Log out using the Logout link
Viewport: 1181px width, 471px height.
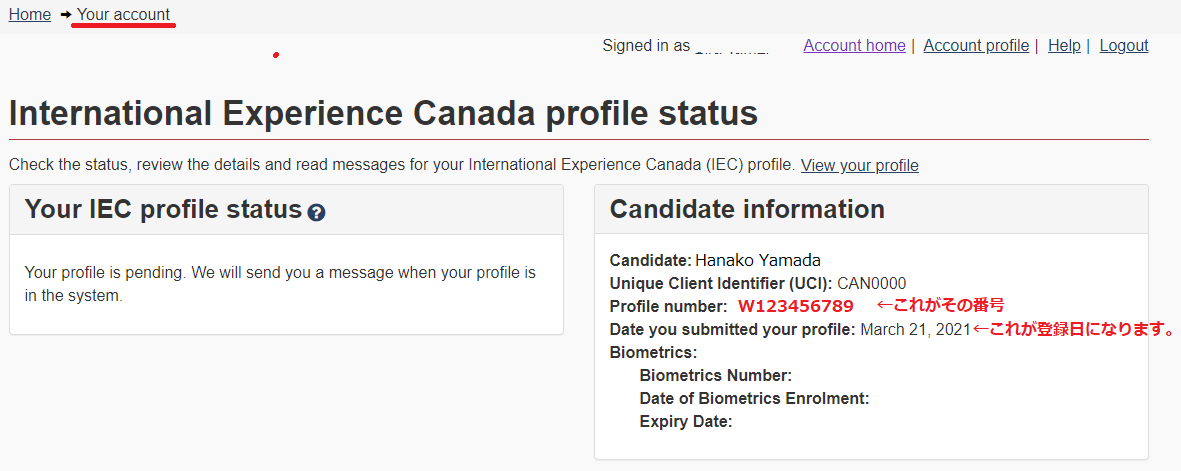[x=1124, y=45]
